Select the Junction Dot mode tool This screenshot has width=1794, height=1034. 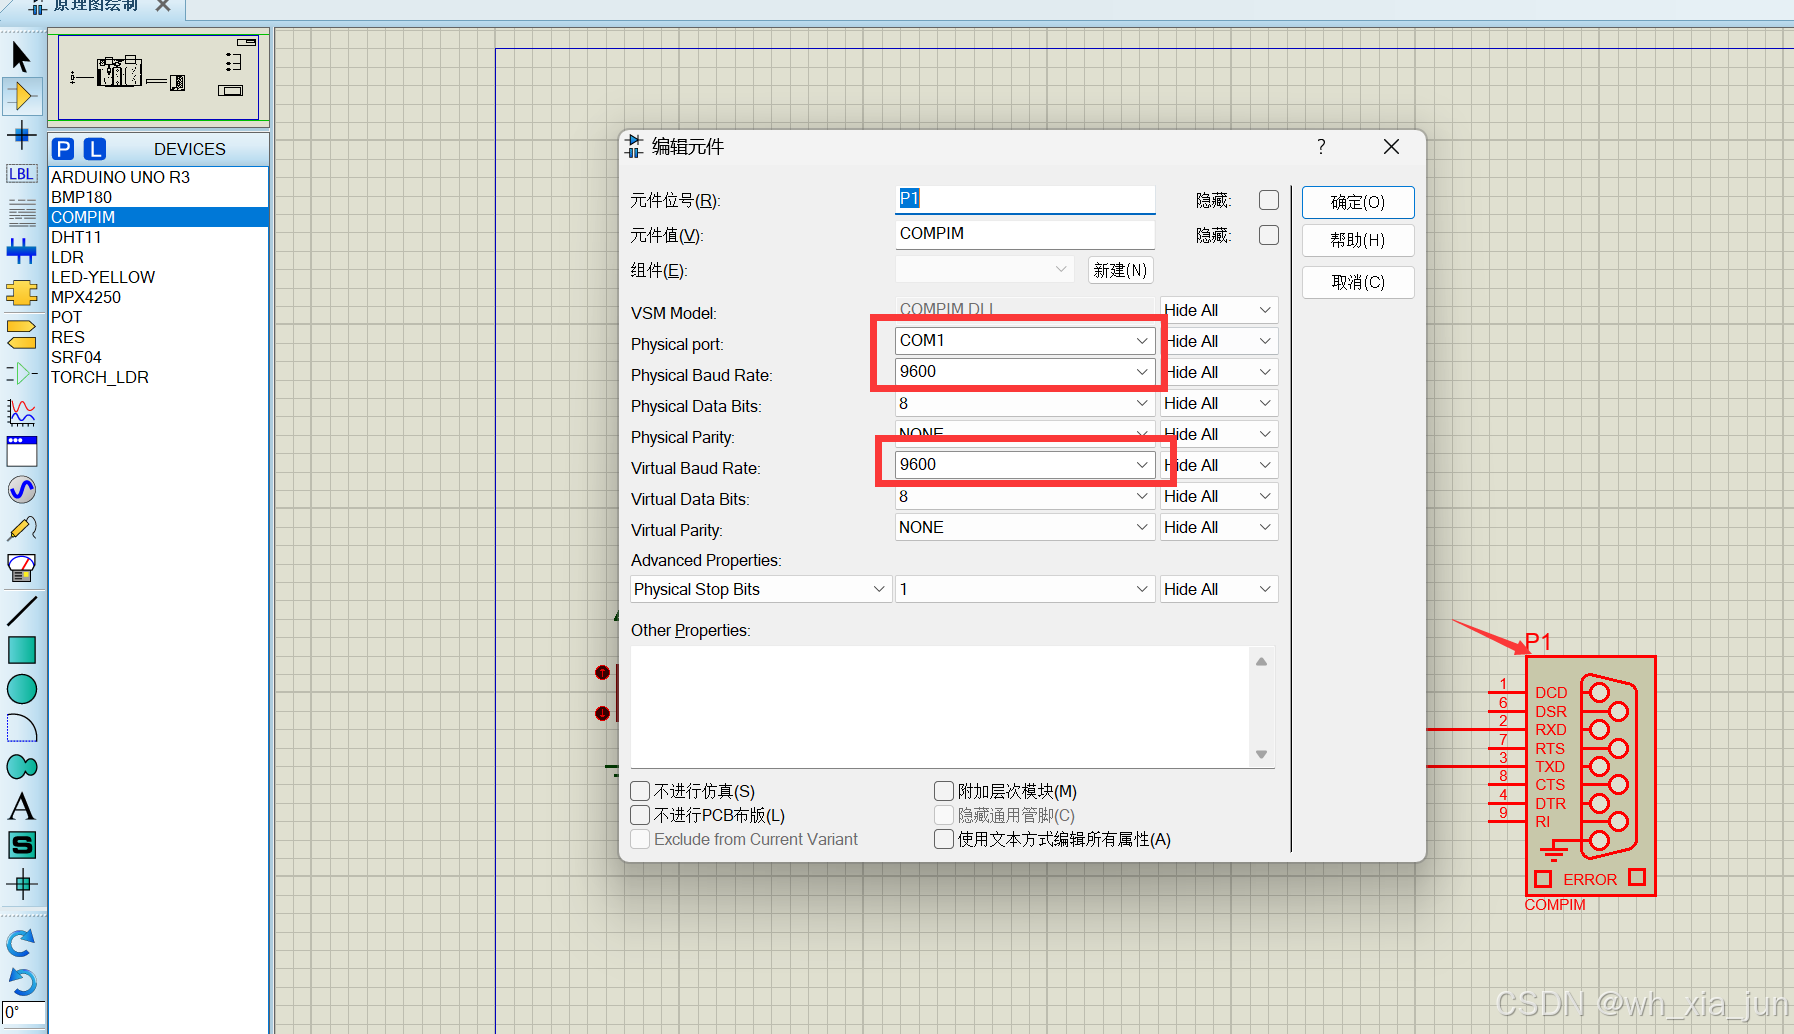[x=21, y=135]
